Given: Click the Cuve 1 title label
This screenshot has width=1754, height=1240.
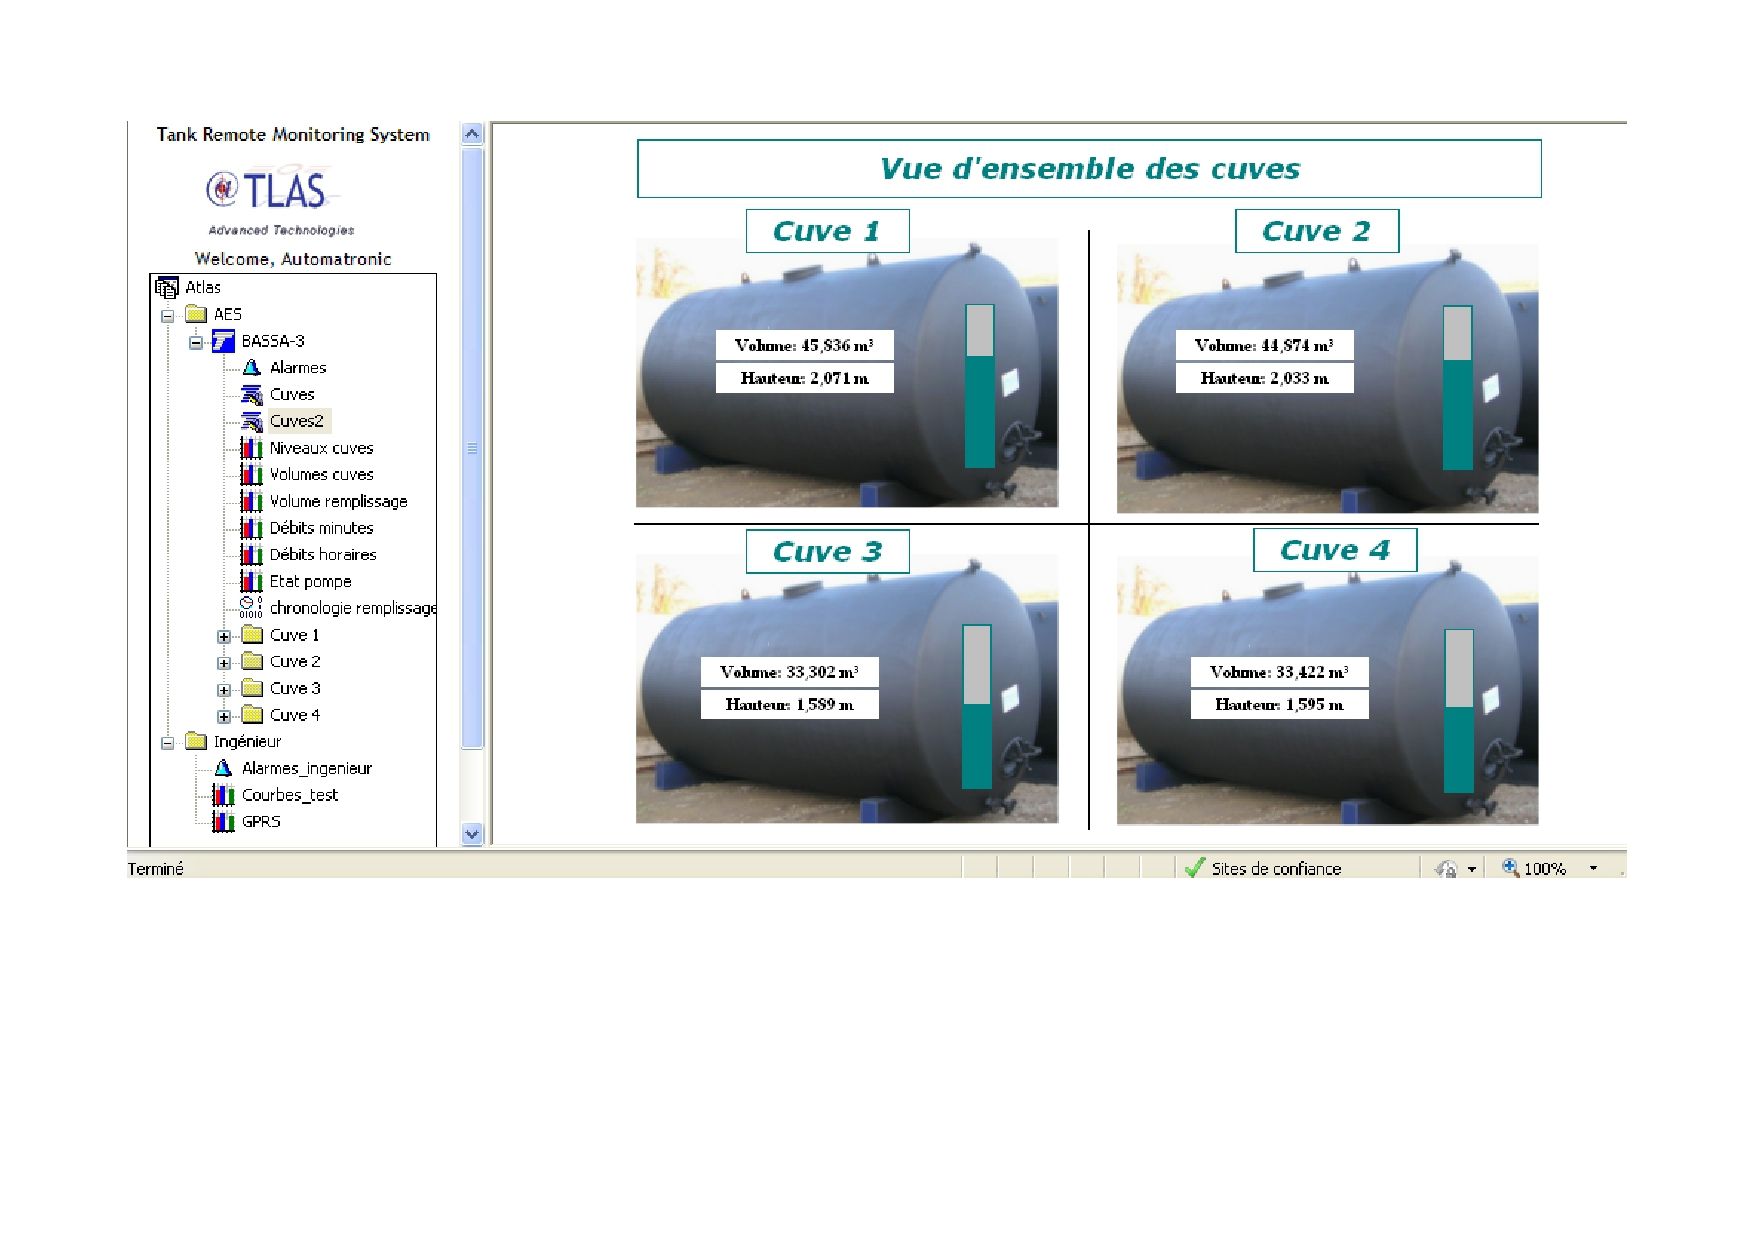Looking at the screenshot, I should tap(827, 231).
